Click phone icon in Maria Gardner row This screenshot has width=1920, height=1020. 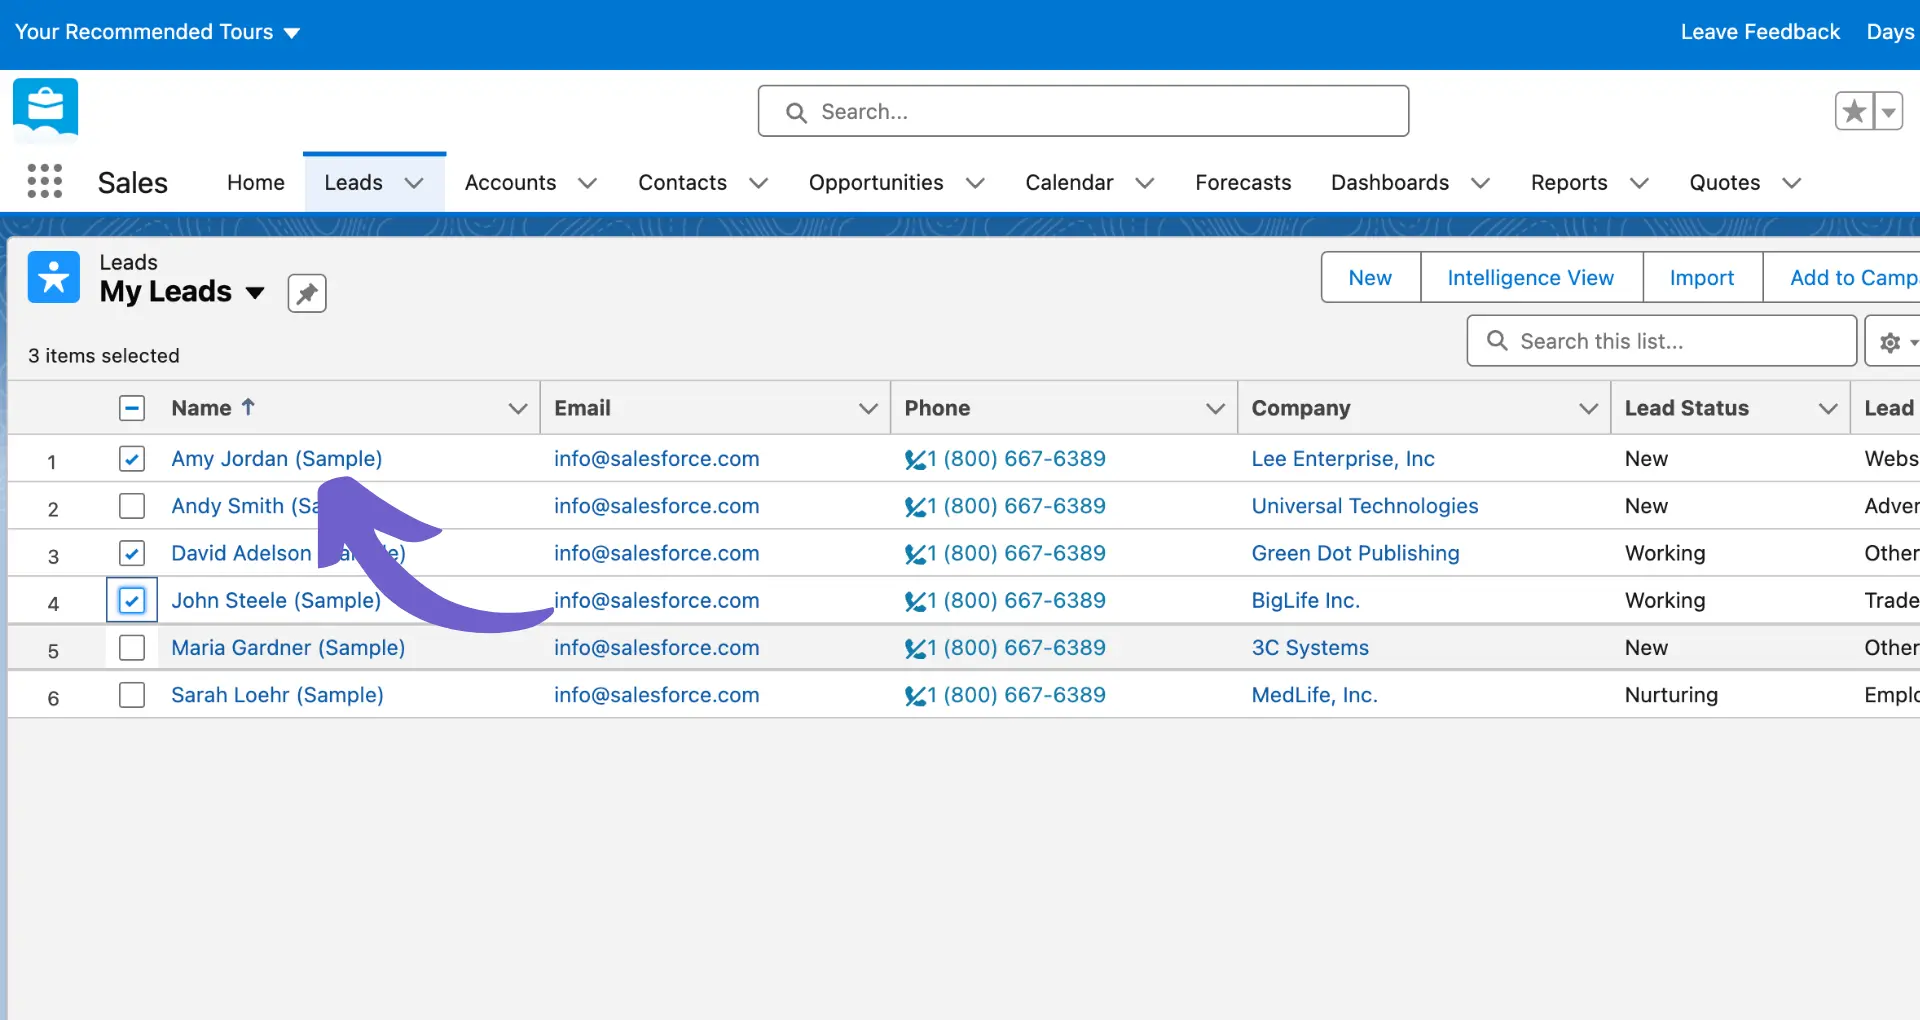click(915, 649)
